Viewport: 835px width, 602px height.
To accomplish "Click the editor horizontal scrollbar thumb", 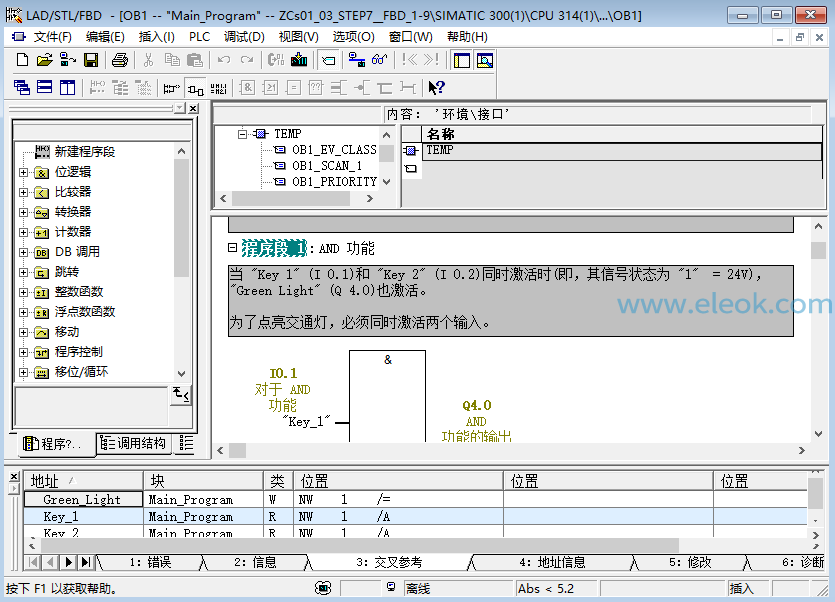I will (238, 451).
